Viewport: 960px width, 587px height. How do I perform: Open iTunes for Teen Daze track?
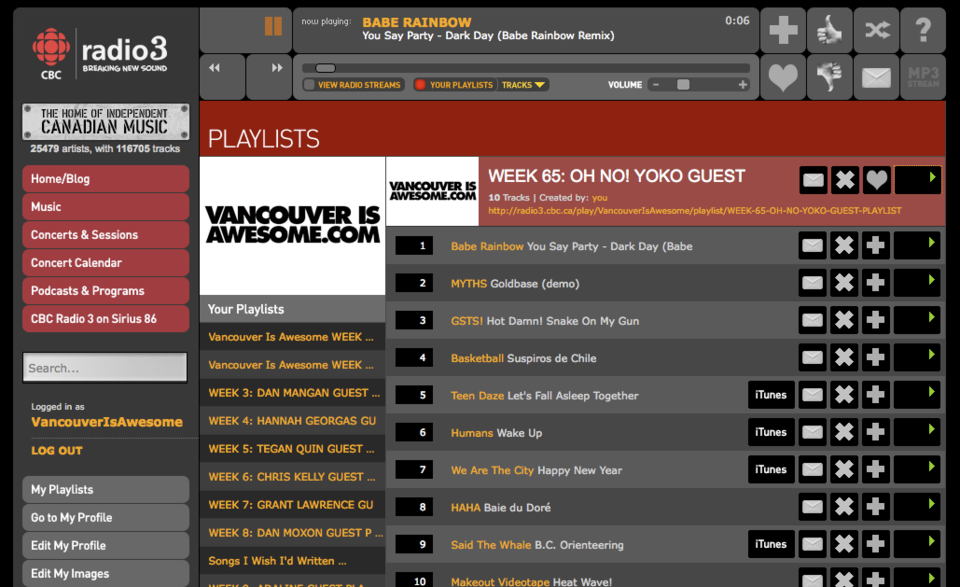(771, 395)
